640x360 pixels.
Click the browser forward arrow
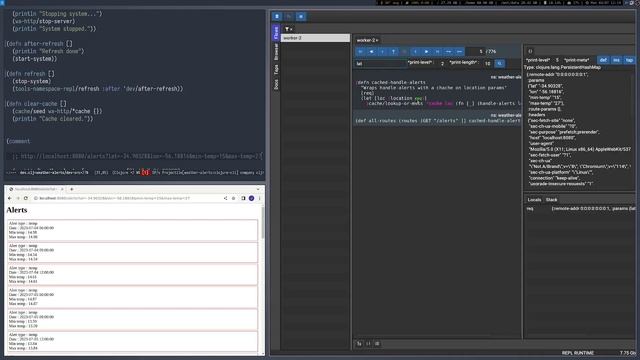(x=18, y=198)
